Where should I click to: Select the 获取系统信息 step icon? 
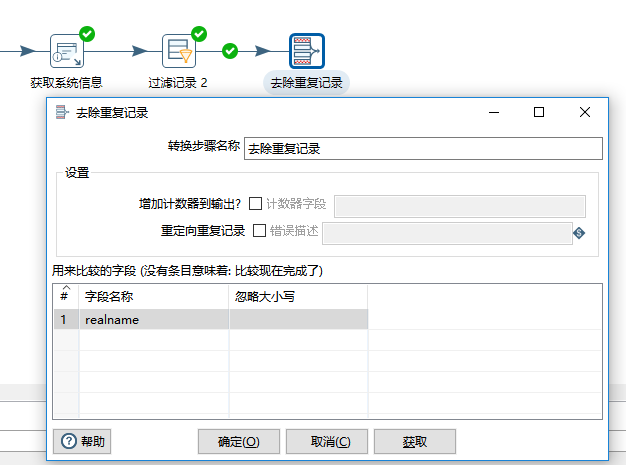[67, 51]
